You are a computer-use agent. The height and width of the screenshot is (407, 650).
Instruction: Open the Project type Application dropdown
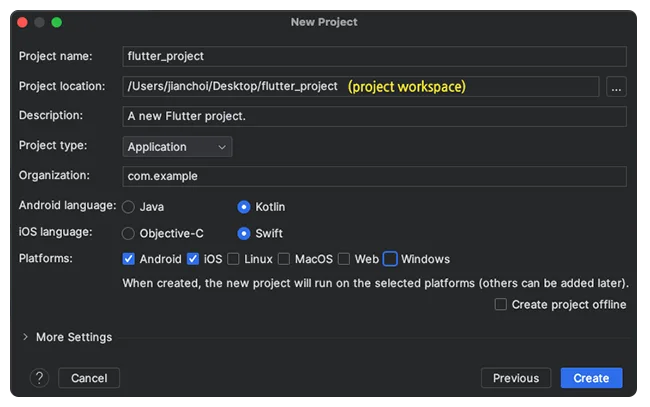click(177, 147)
